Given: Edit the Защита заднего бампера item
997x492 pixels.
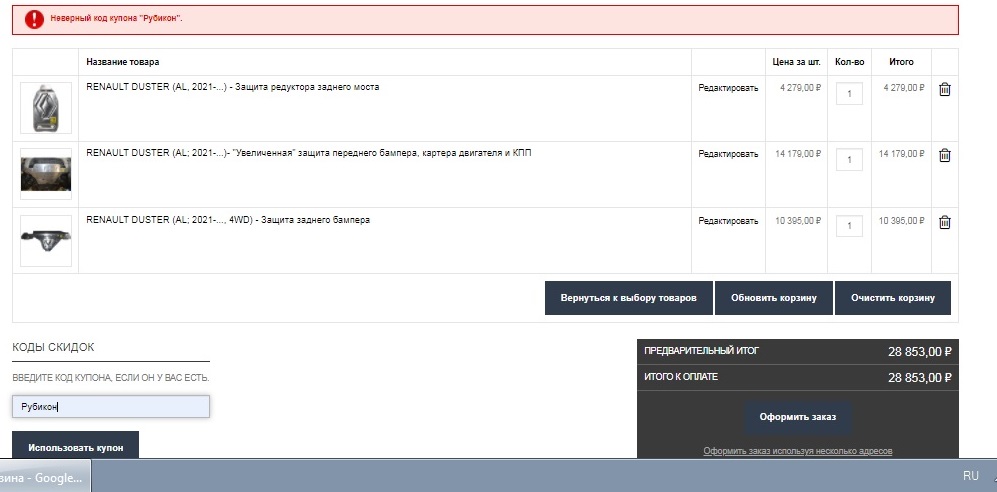Looking at the screenshot, I should [728, 221].
